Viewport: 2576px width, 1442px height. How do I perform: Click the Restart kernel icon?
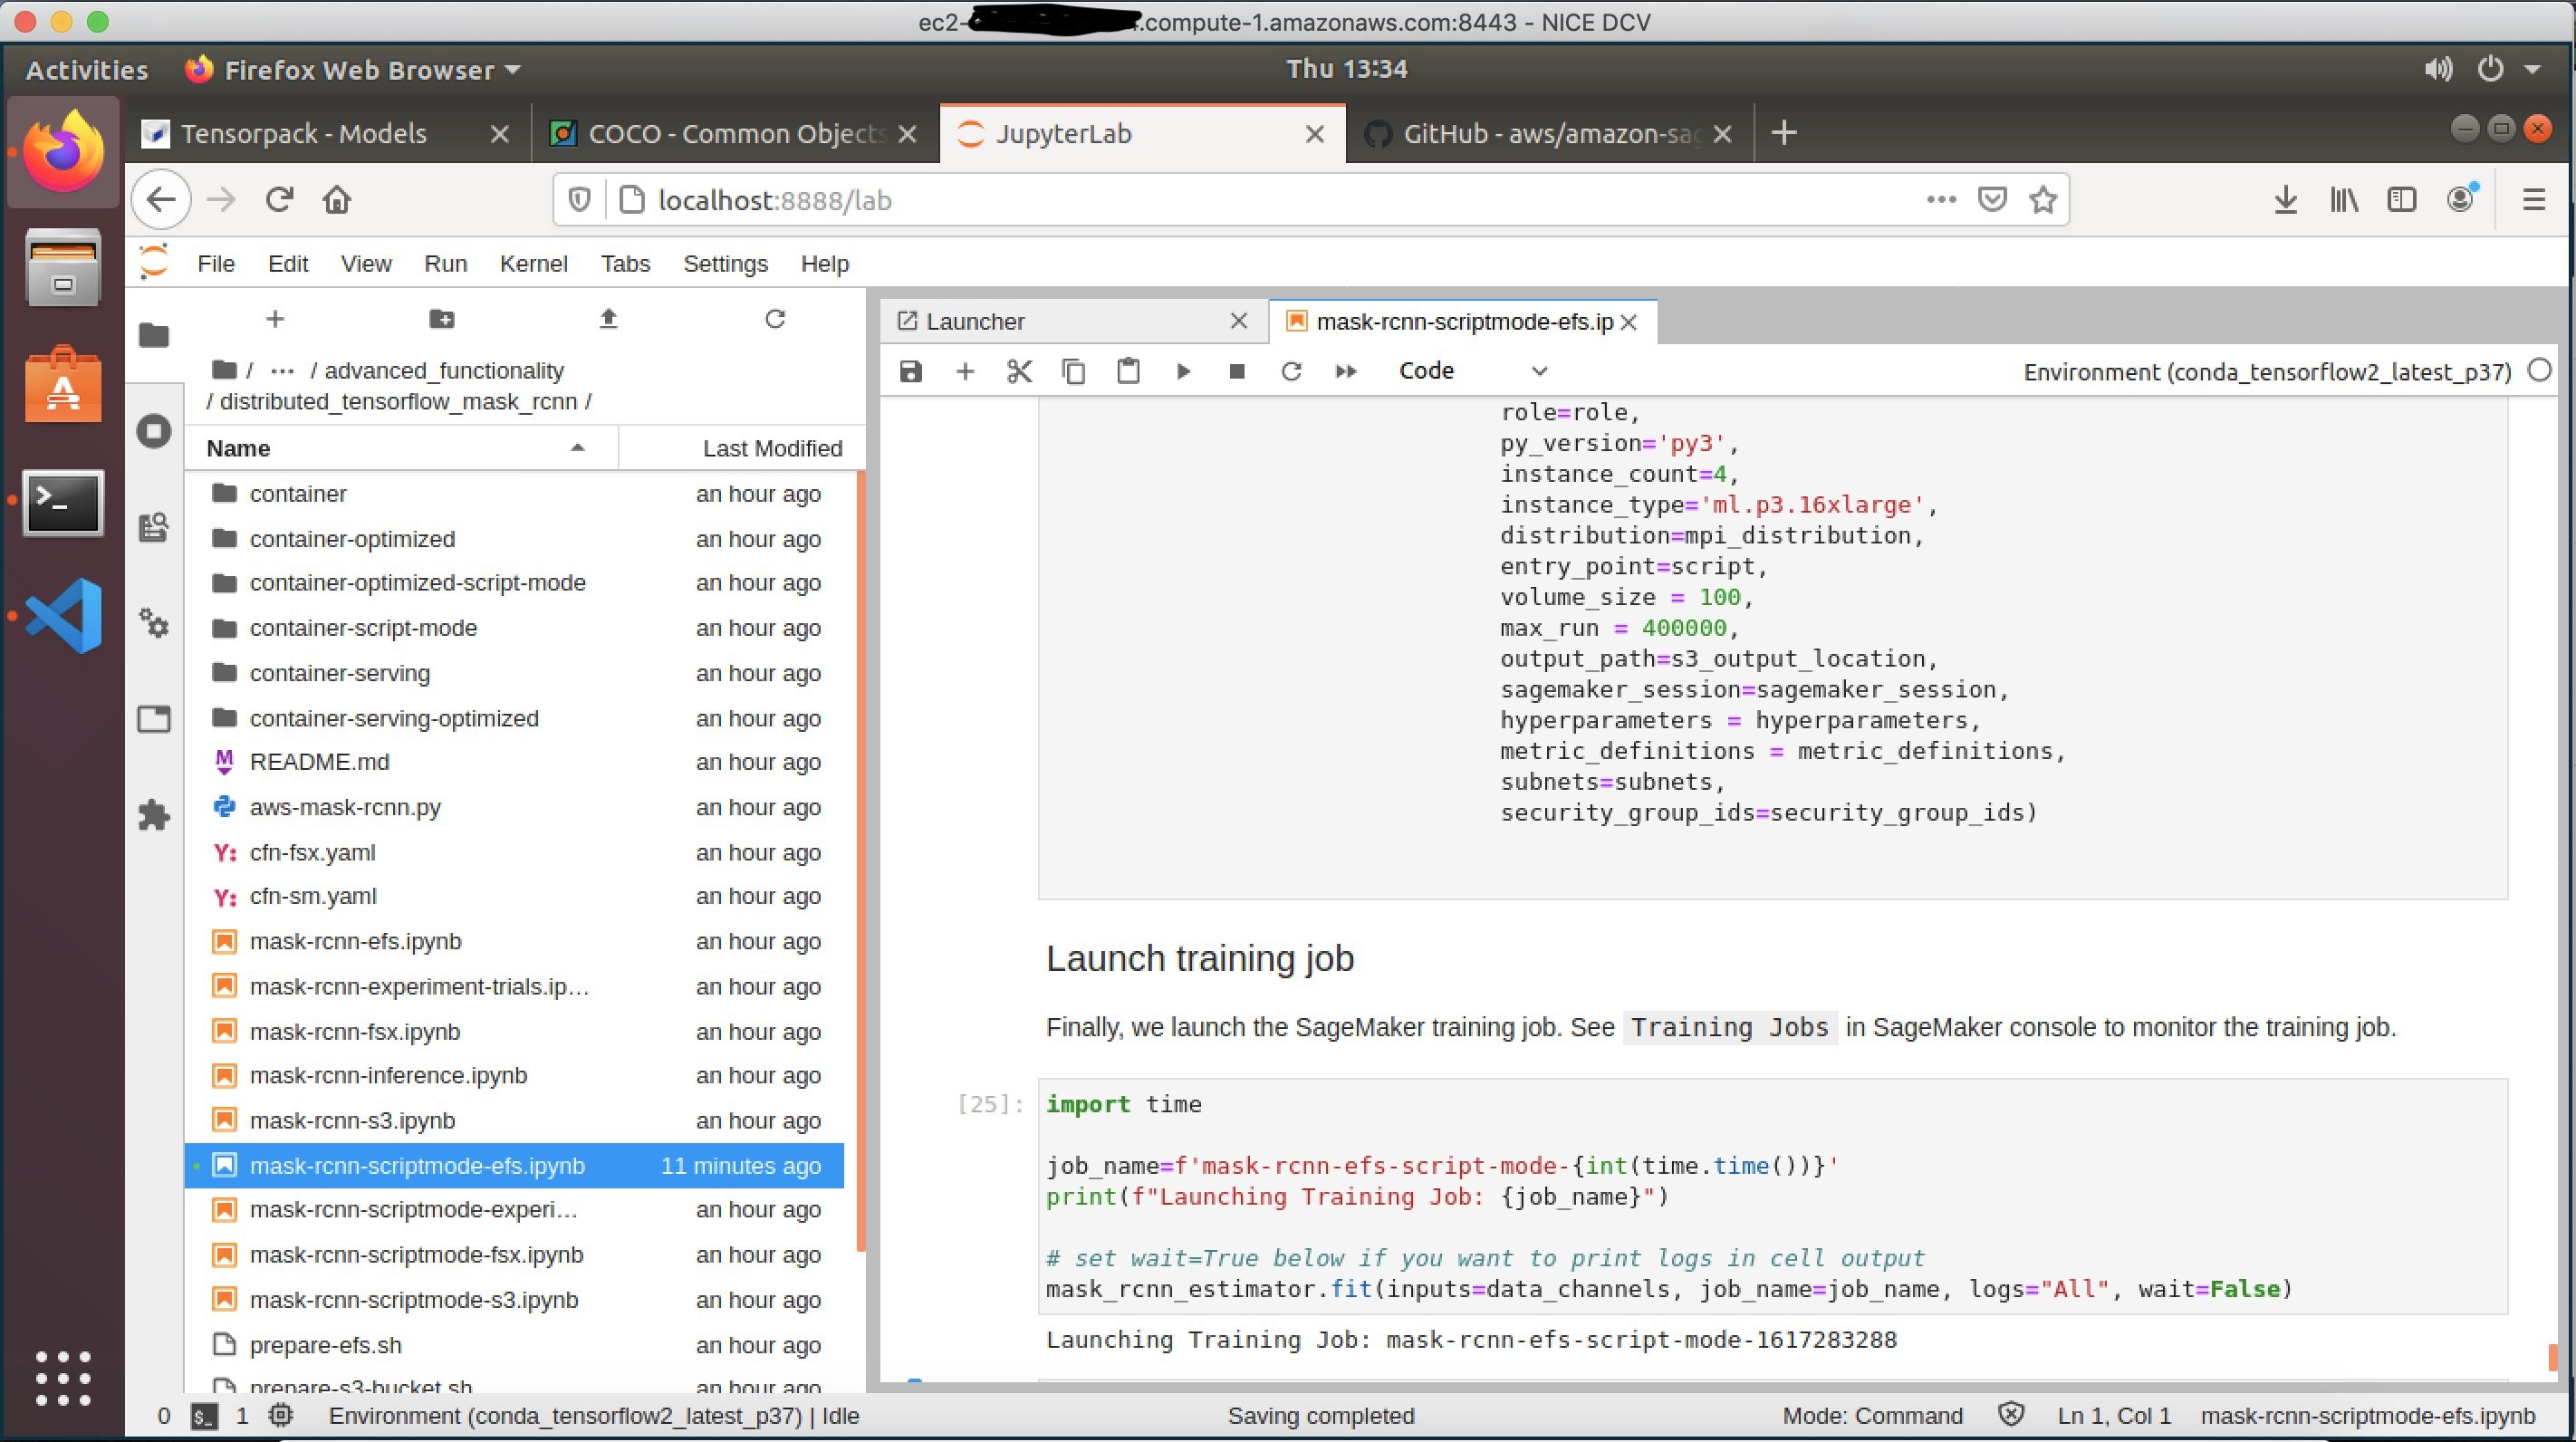click(1292, 370)
